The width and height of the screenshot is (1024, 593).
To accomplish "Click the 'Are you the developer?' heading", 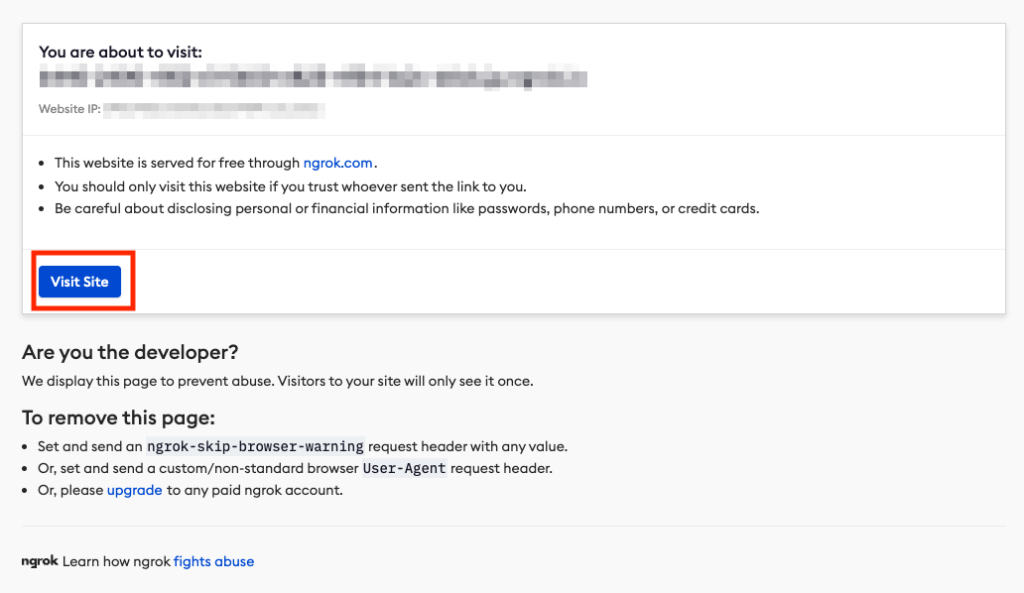I will [130, 352].
